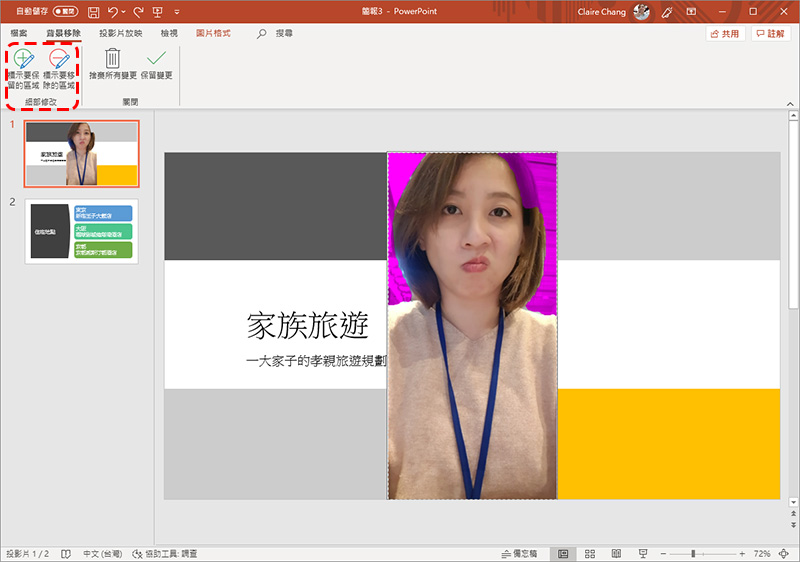Image resolution: width=800 pixels, height=562 pixels.
Task: Go to next slide double-arrow
Action: tap(793, 525)
